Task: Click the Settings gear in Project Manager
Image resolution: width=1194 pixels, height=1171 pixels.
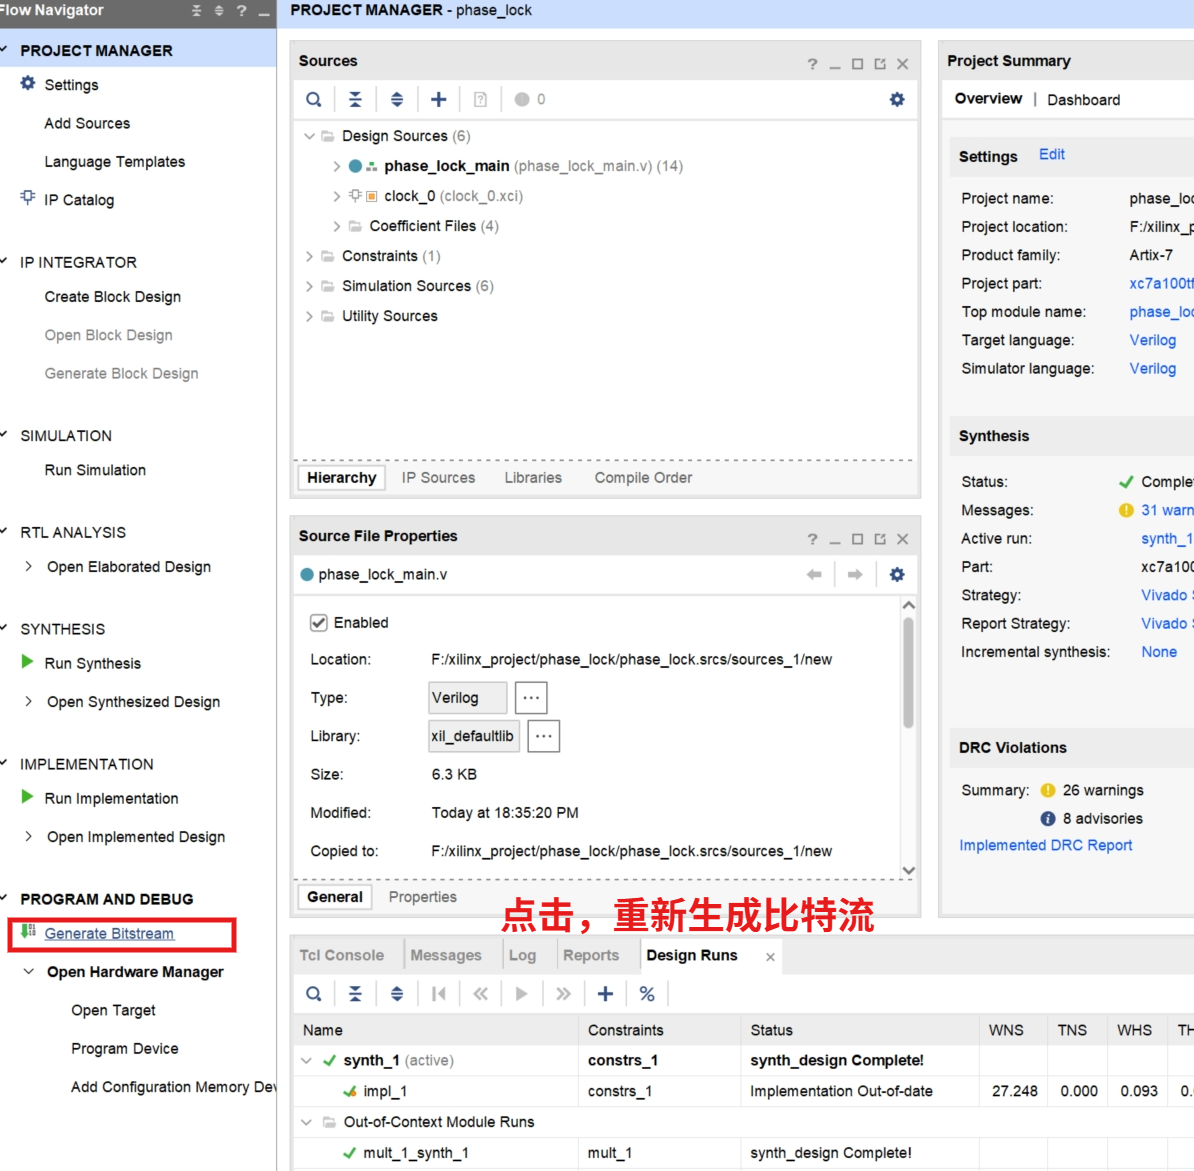Action: click(x=27, y=84)
